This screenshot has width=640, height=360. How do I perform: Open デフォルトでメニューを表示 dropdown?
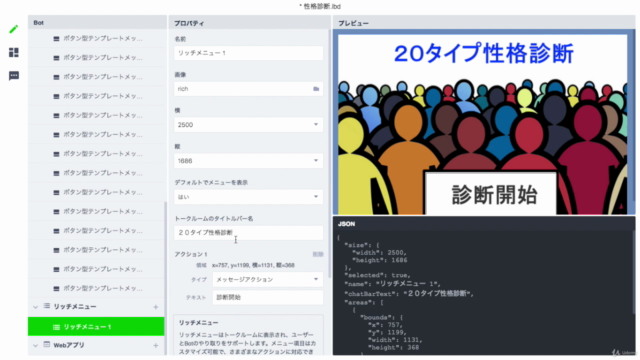[x=248, y=197]
